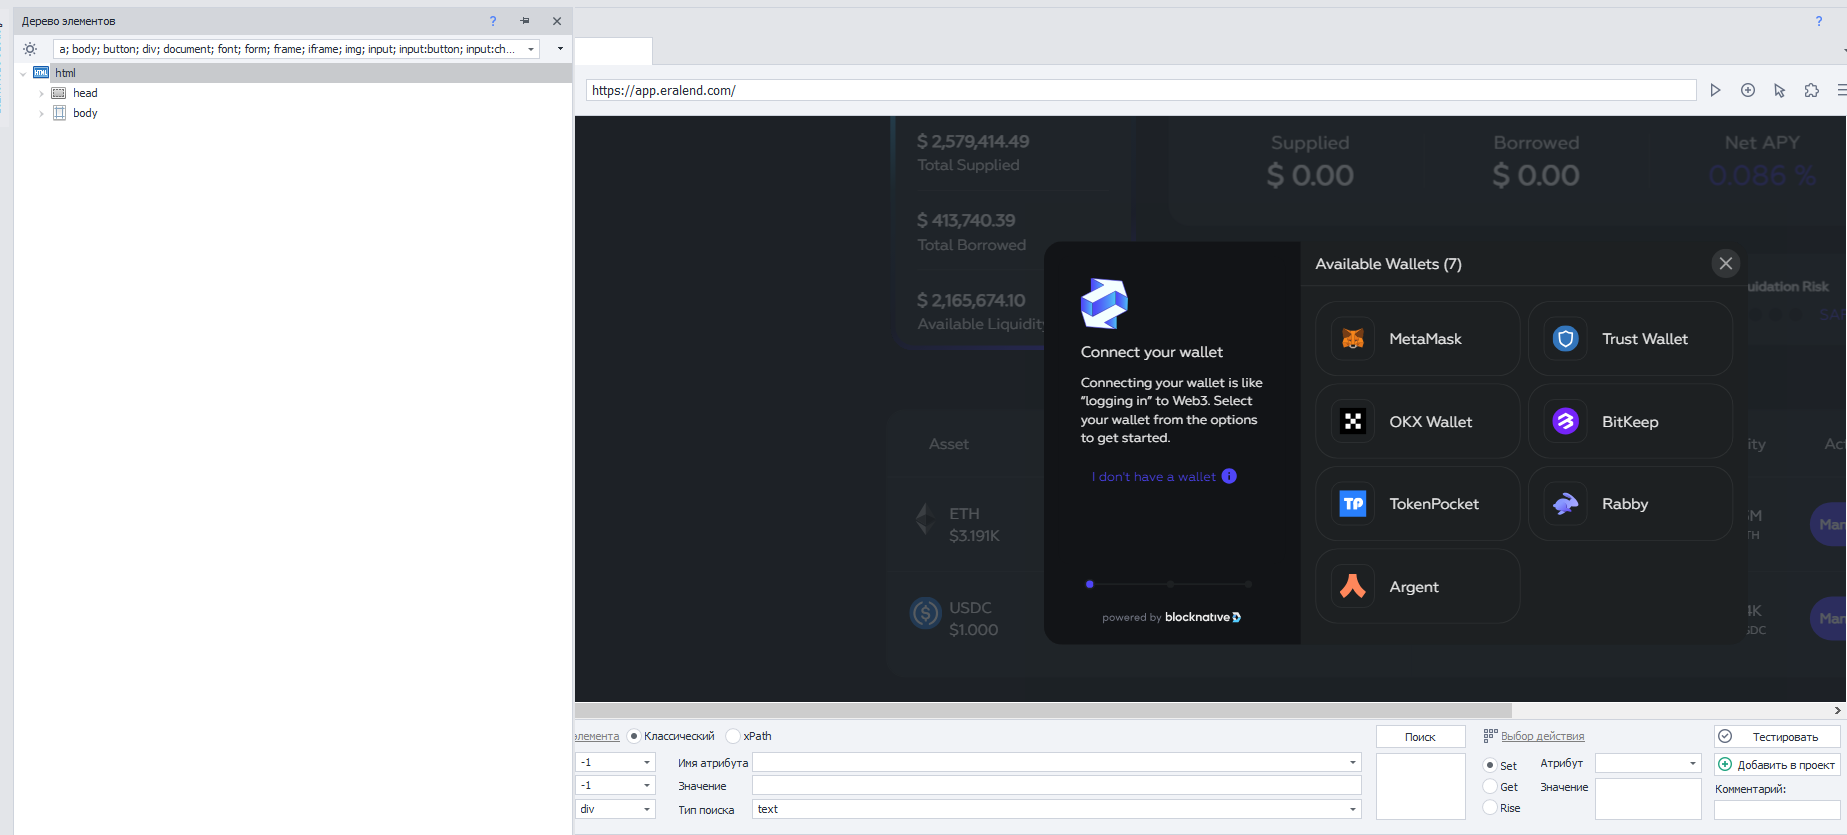This screenshot has width=1847, height=835.
Task: Select the Set action radio
Action: [x=1490, y=765]
